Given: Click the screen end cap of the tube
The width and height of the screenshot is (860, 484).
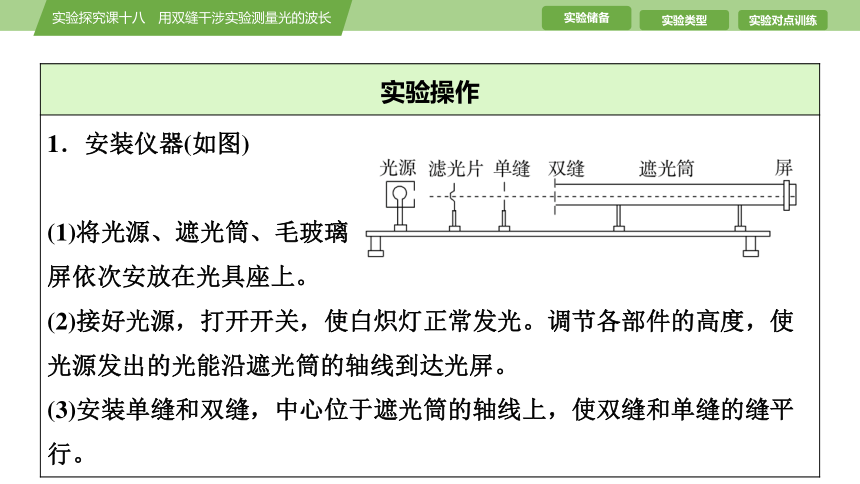Looking at the screenshot, I should (x=789, y=195).
